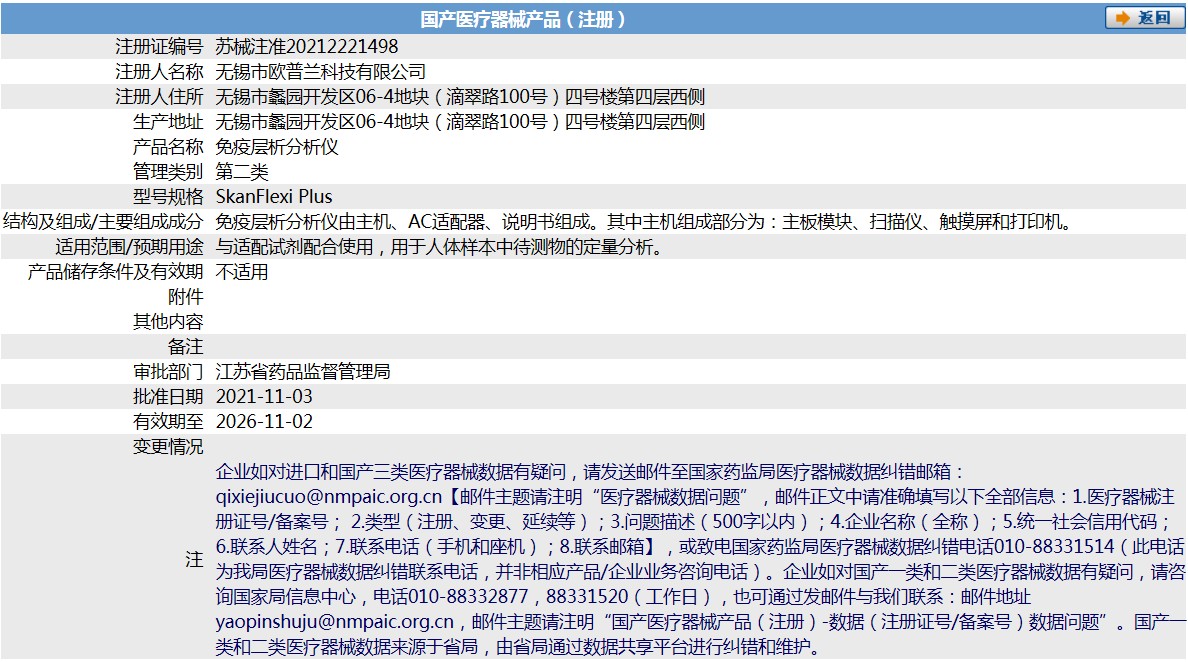Click the 生产地址 address value

[x=460, y=122]
